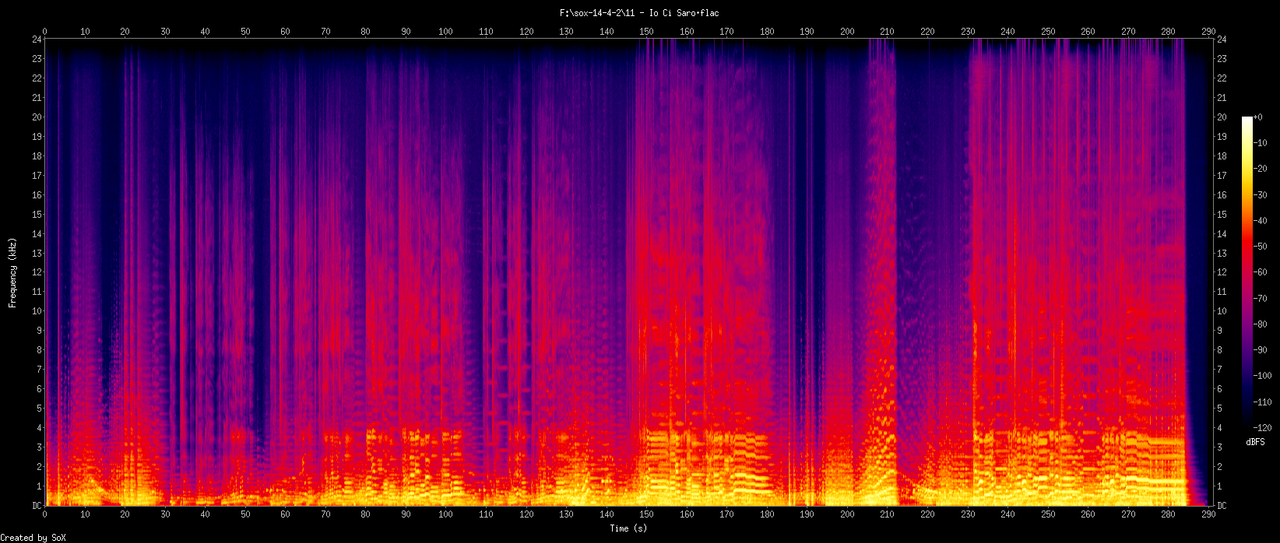Select the '+0' value on the dBFS scale
Screen dimensions: 1280x543
1259,117
